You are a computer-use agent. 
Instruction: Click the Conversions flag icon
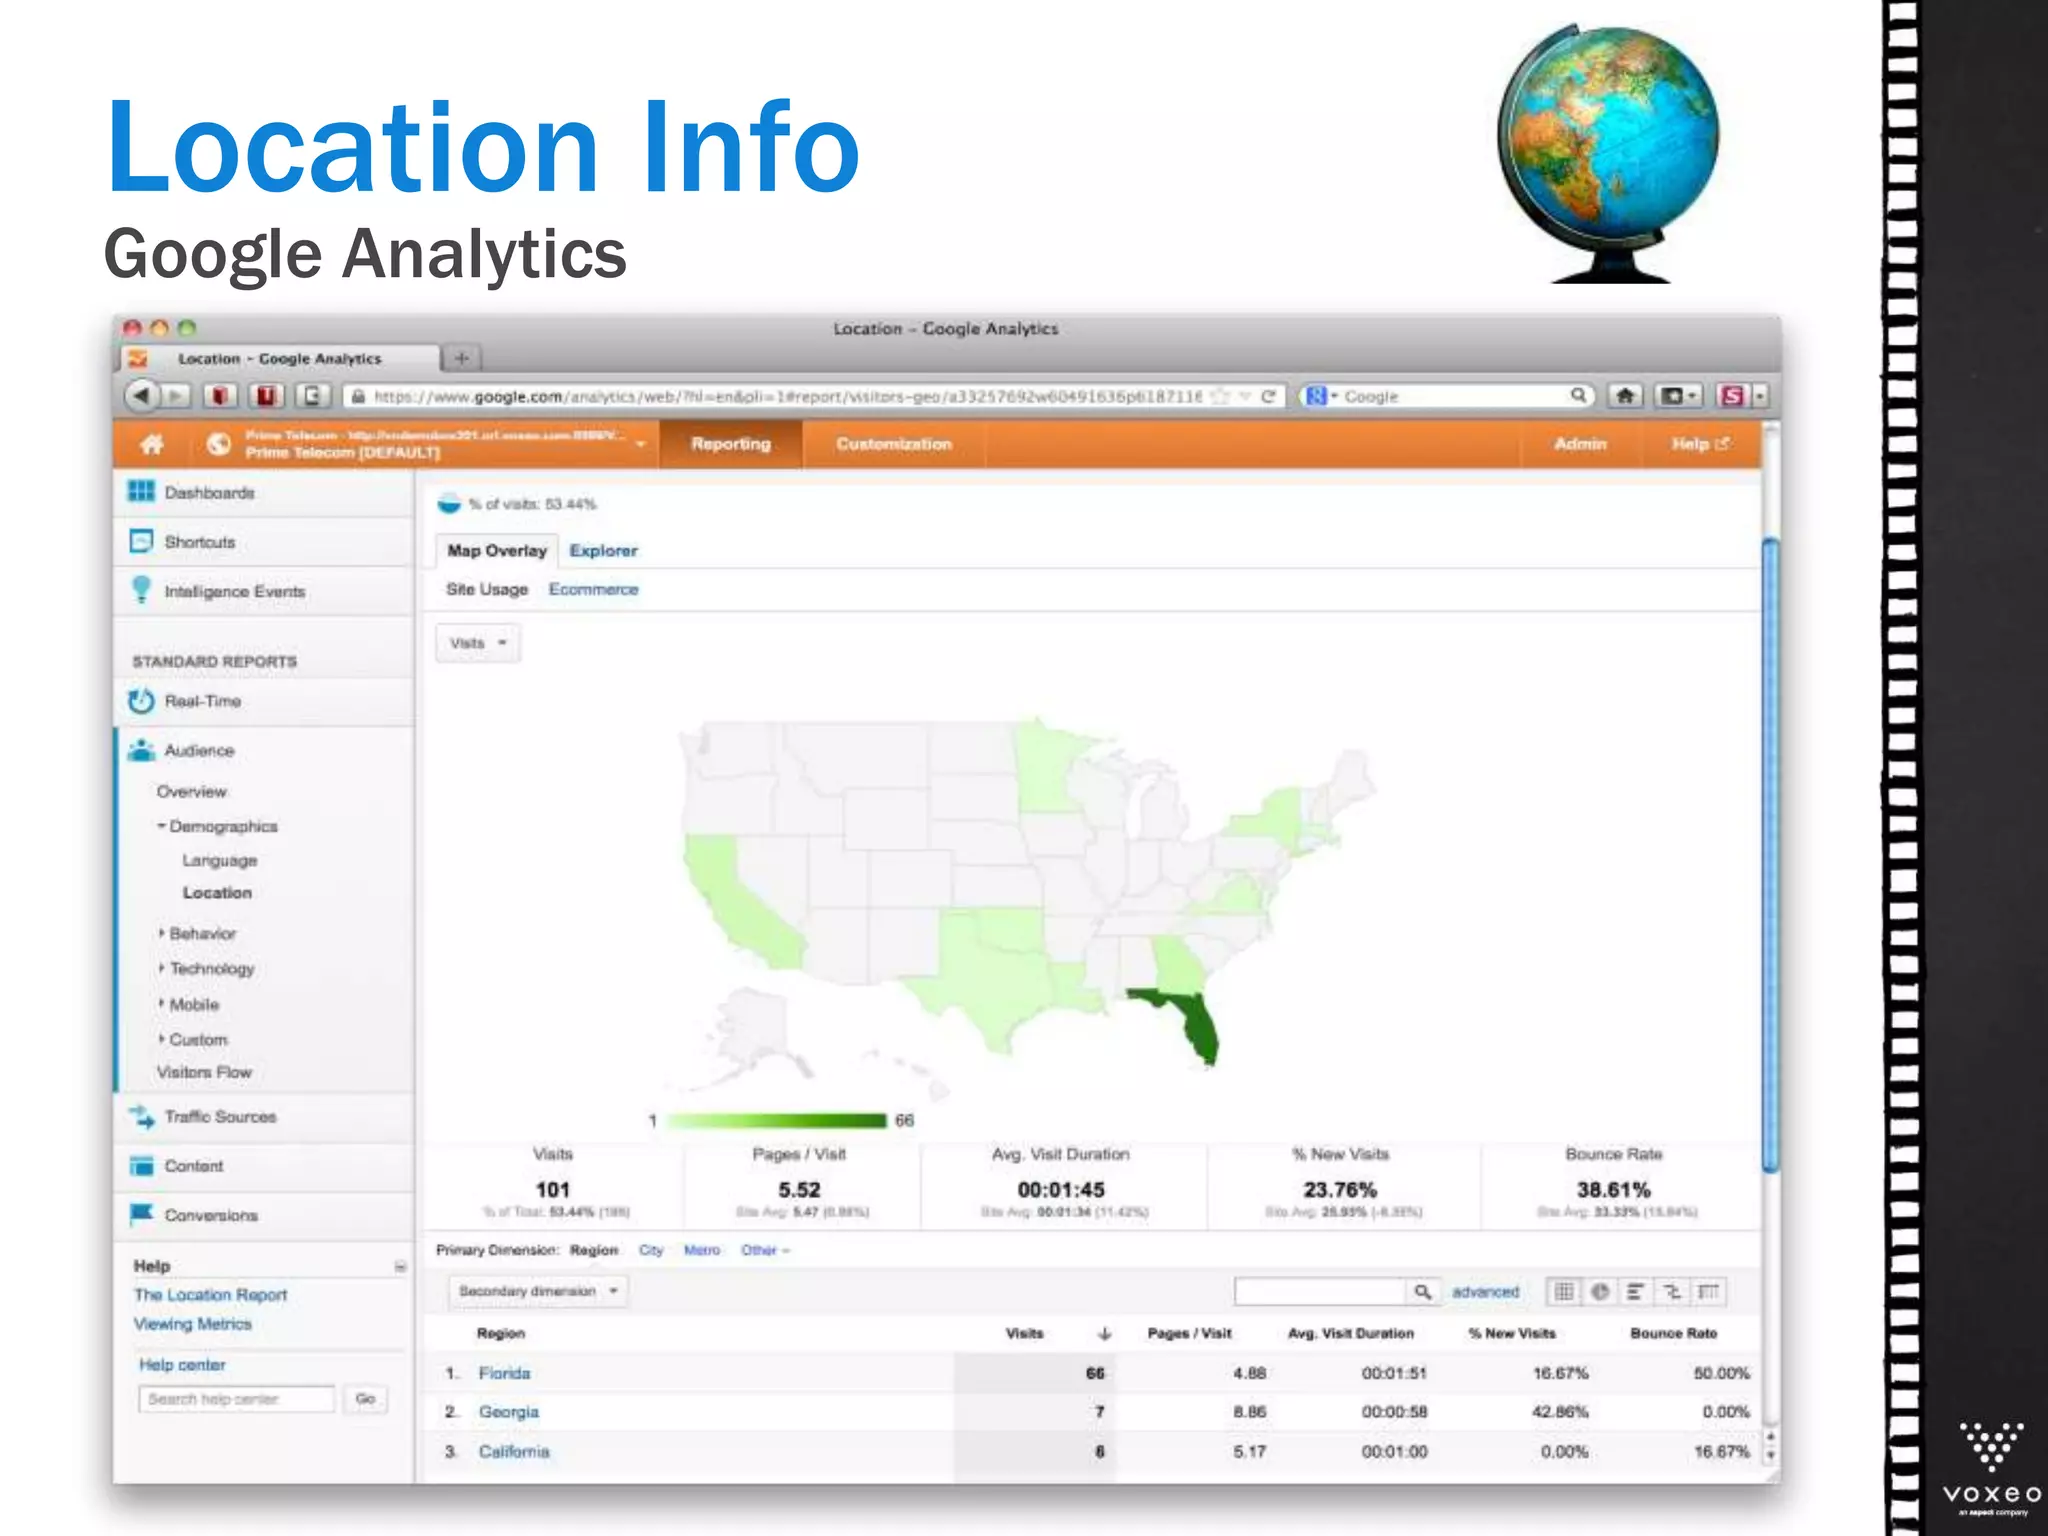tap(141, 1214)
